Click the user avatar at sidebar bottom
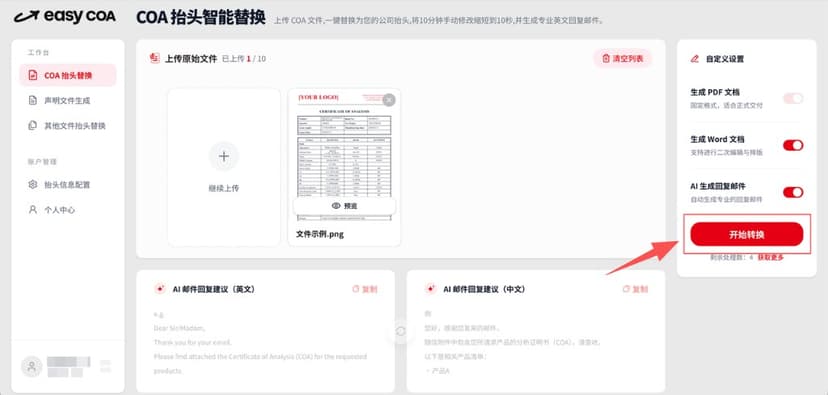The width and height of the screenshot is (828, 395). pyautogui.click(x=32, y=366)
